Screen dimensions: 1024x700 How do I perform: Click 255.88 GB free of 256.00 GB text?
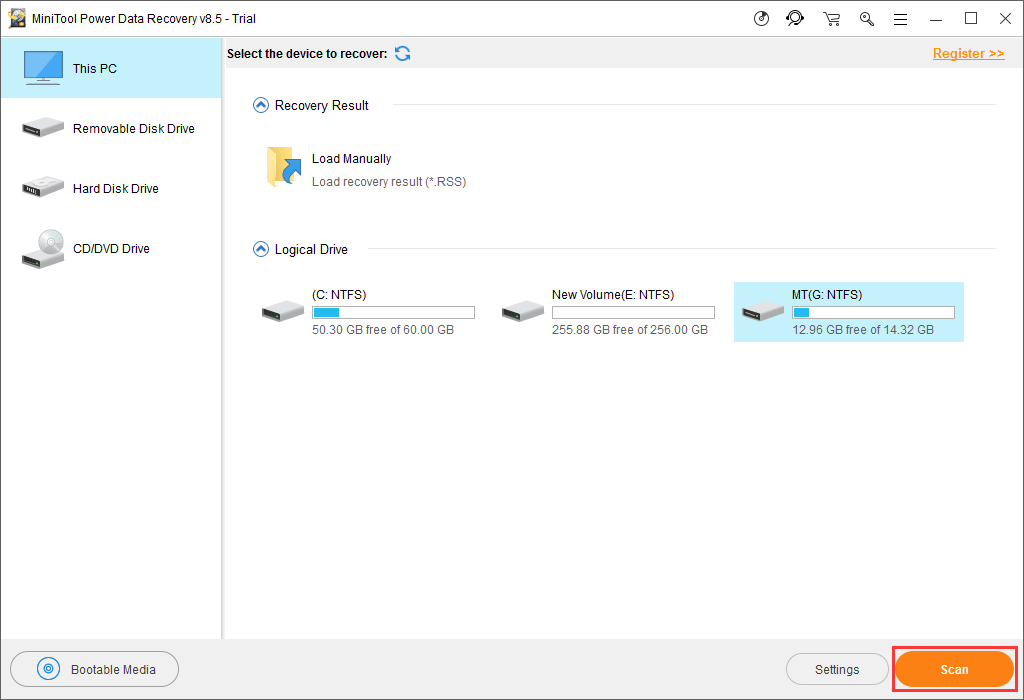point(630,330)
